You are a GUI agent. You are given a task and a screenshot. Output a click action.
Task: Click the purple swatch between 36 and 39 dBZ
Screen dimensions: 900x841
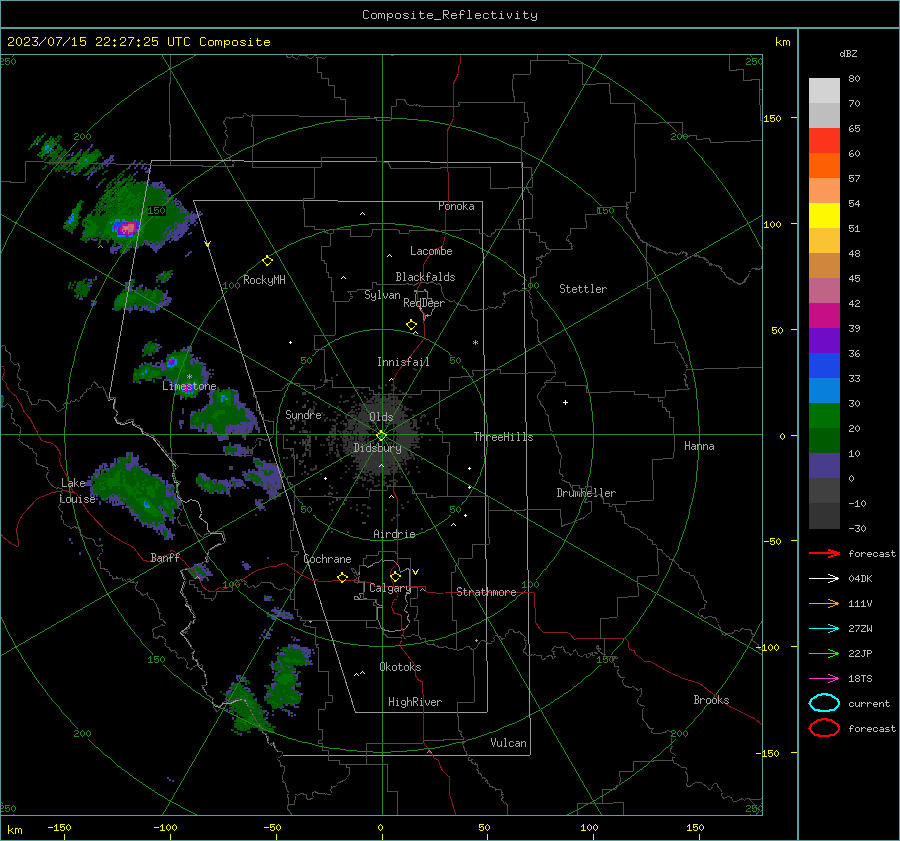824,341
